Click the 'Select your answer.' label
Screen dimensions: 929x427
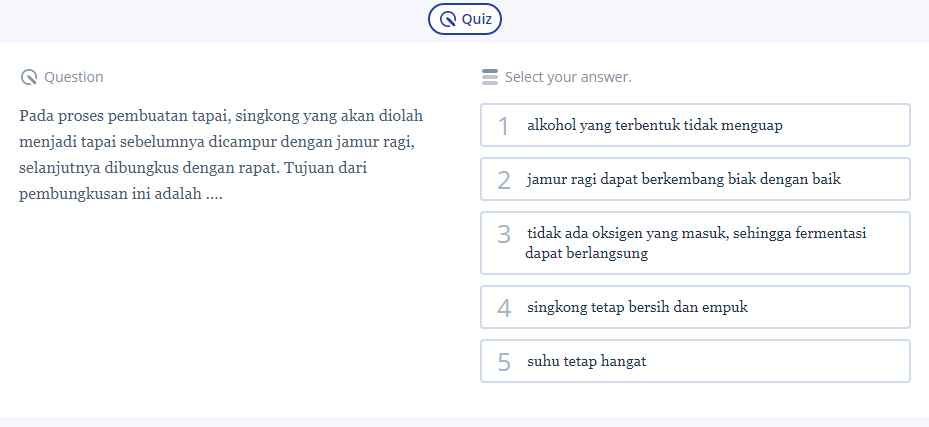pyautogui.click(x=568, y=77)
